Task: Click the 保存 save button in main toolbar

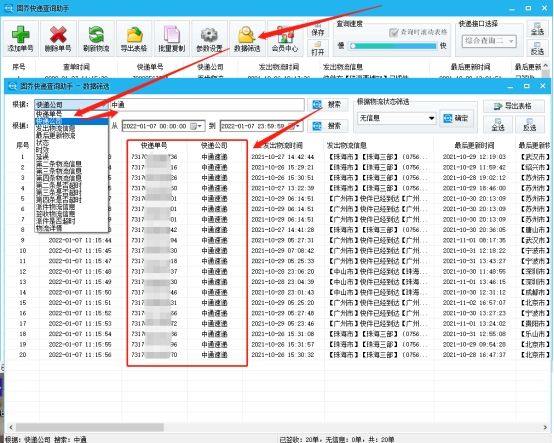Action: [x=318, y=30]
